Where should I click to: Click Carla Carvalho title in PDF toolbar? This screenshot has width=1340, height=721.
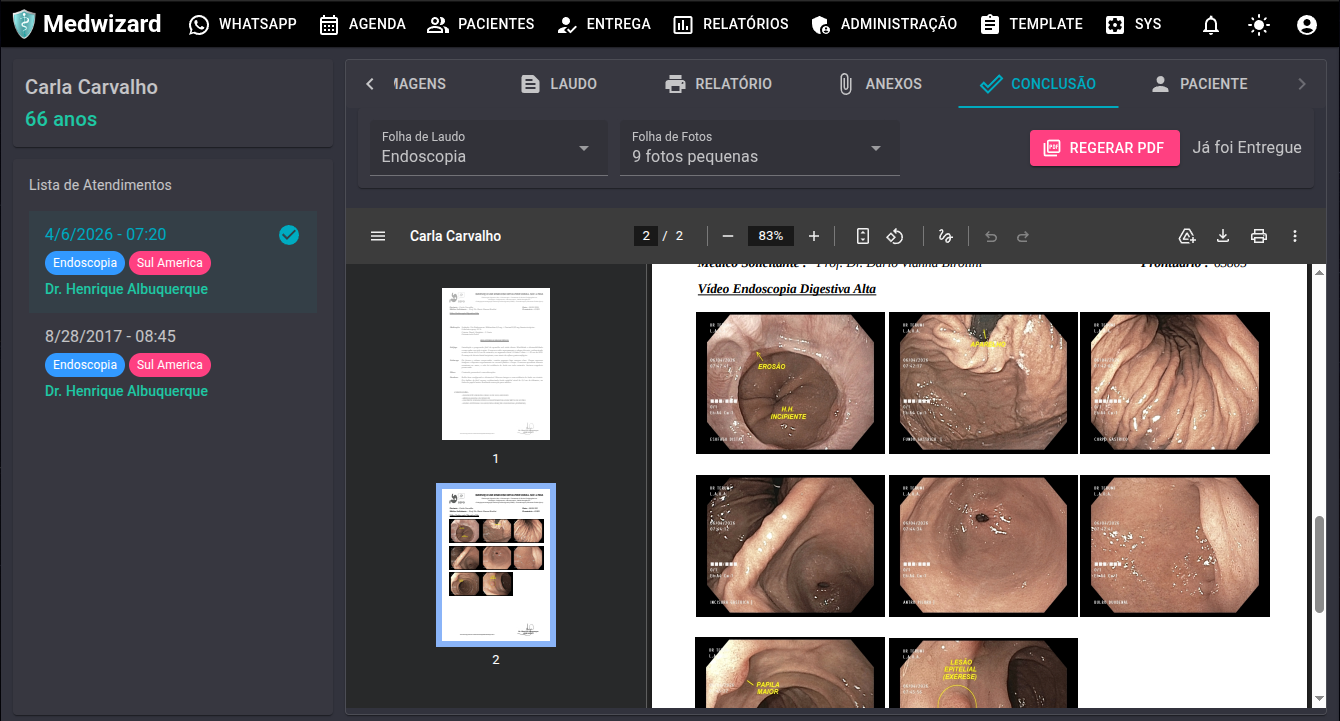point(455,236)
